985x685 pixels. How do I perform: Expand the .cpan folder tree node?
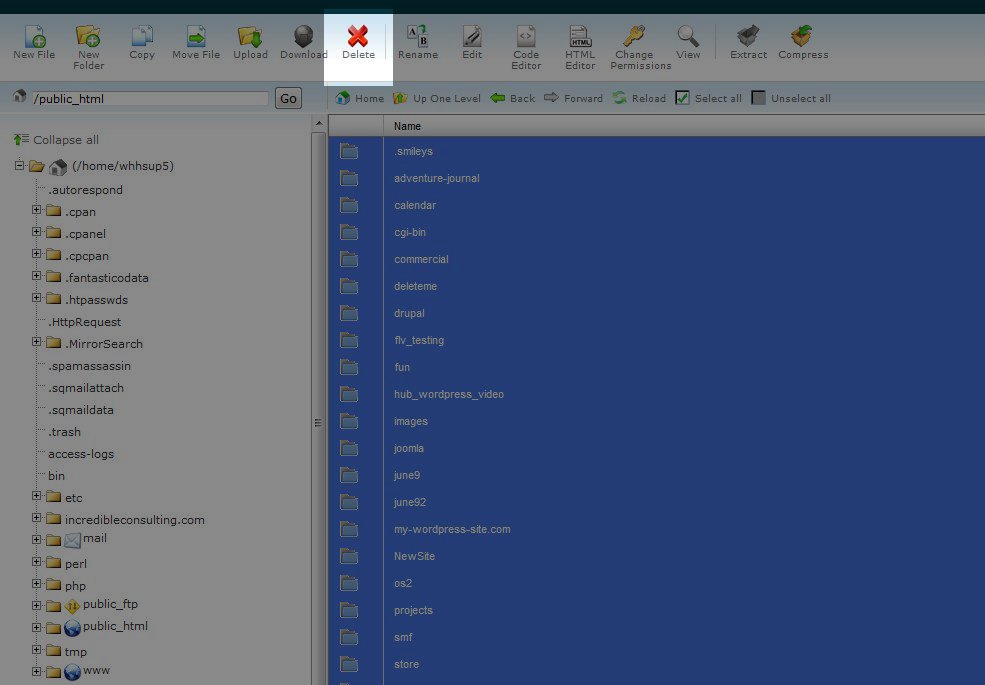[x=37, y=211]
